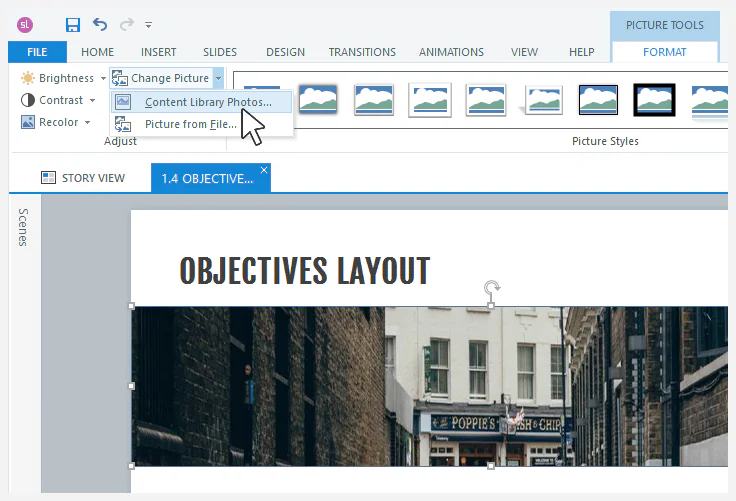Screen dimensions: 736x501
Task: Click the Contrast half-circle icon
Action: click(28, 100)
